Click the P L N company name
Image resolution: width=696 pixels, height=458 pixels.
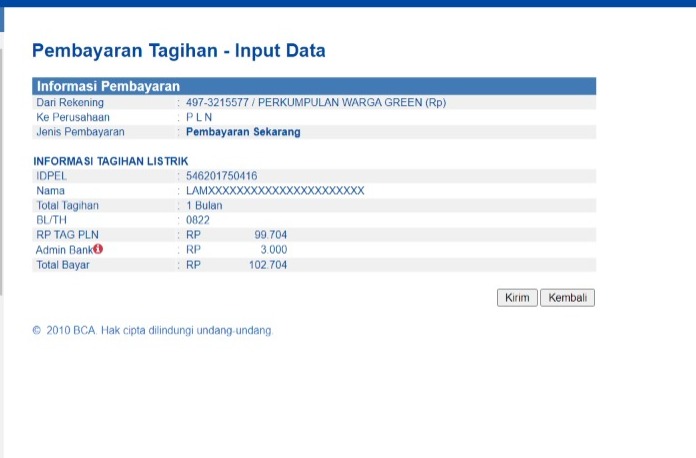(x=199, y=117)
